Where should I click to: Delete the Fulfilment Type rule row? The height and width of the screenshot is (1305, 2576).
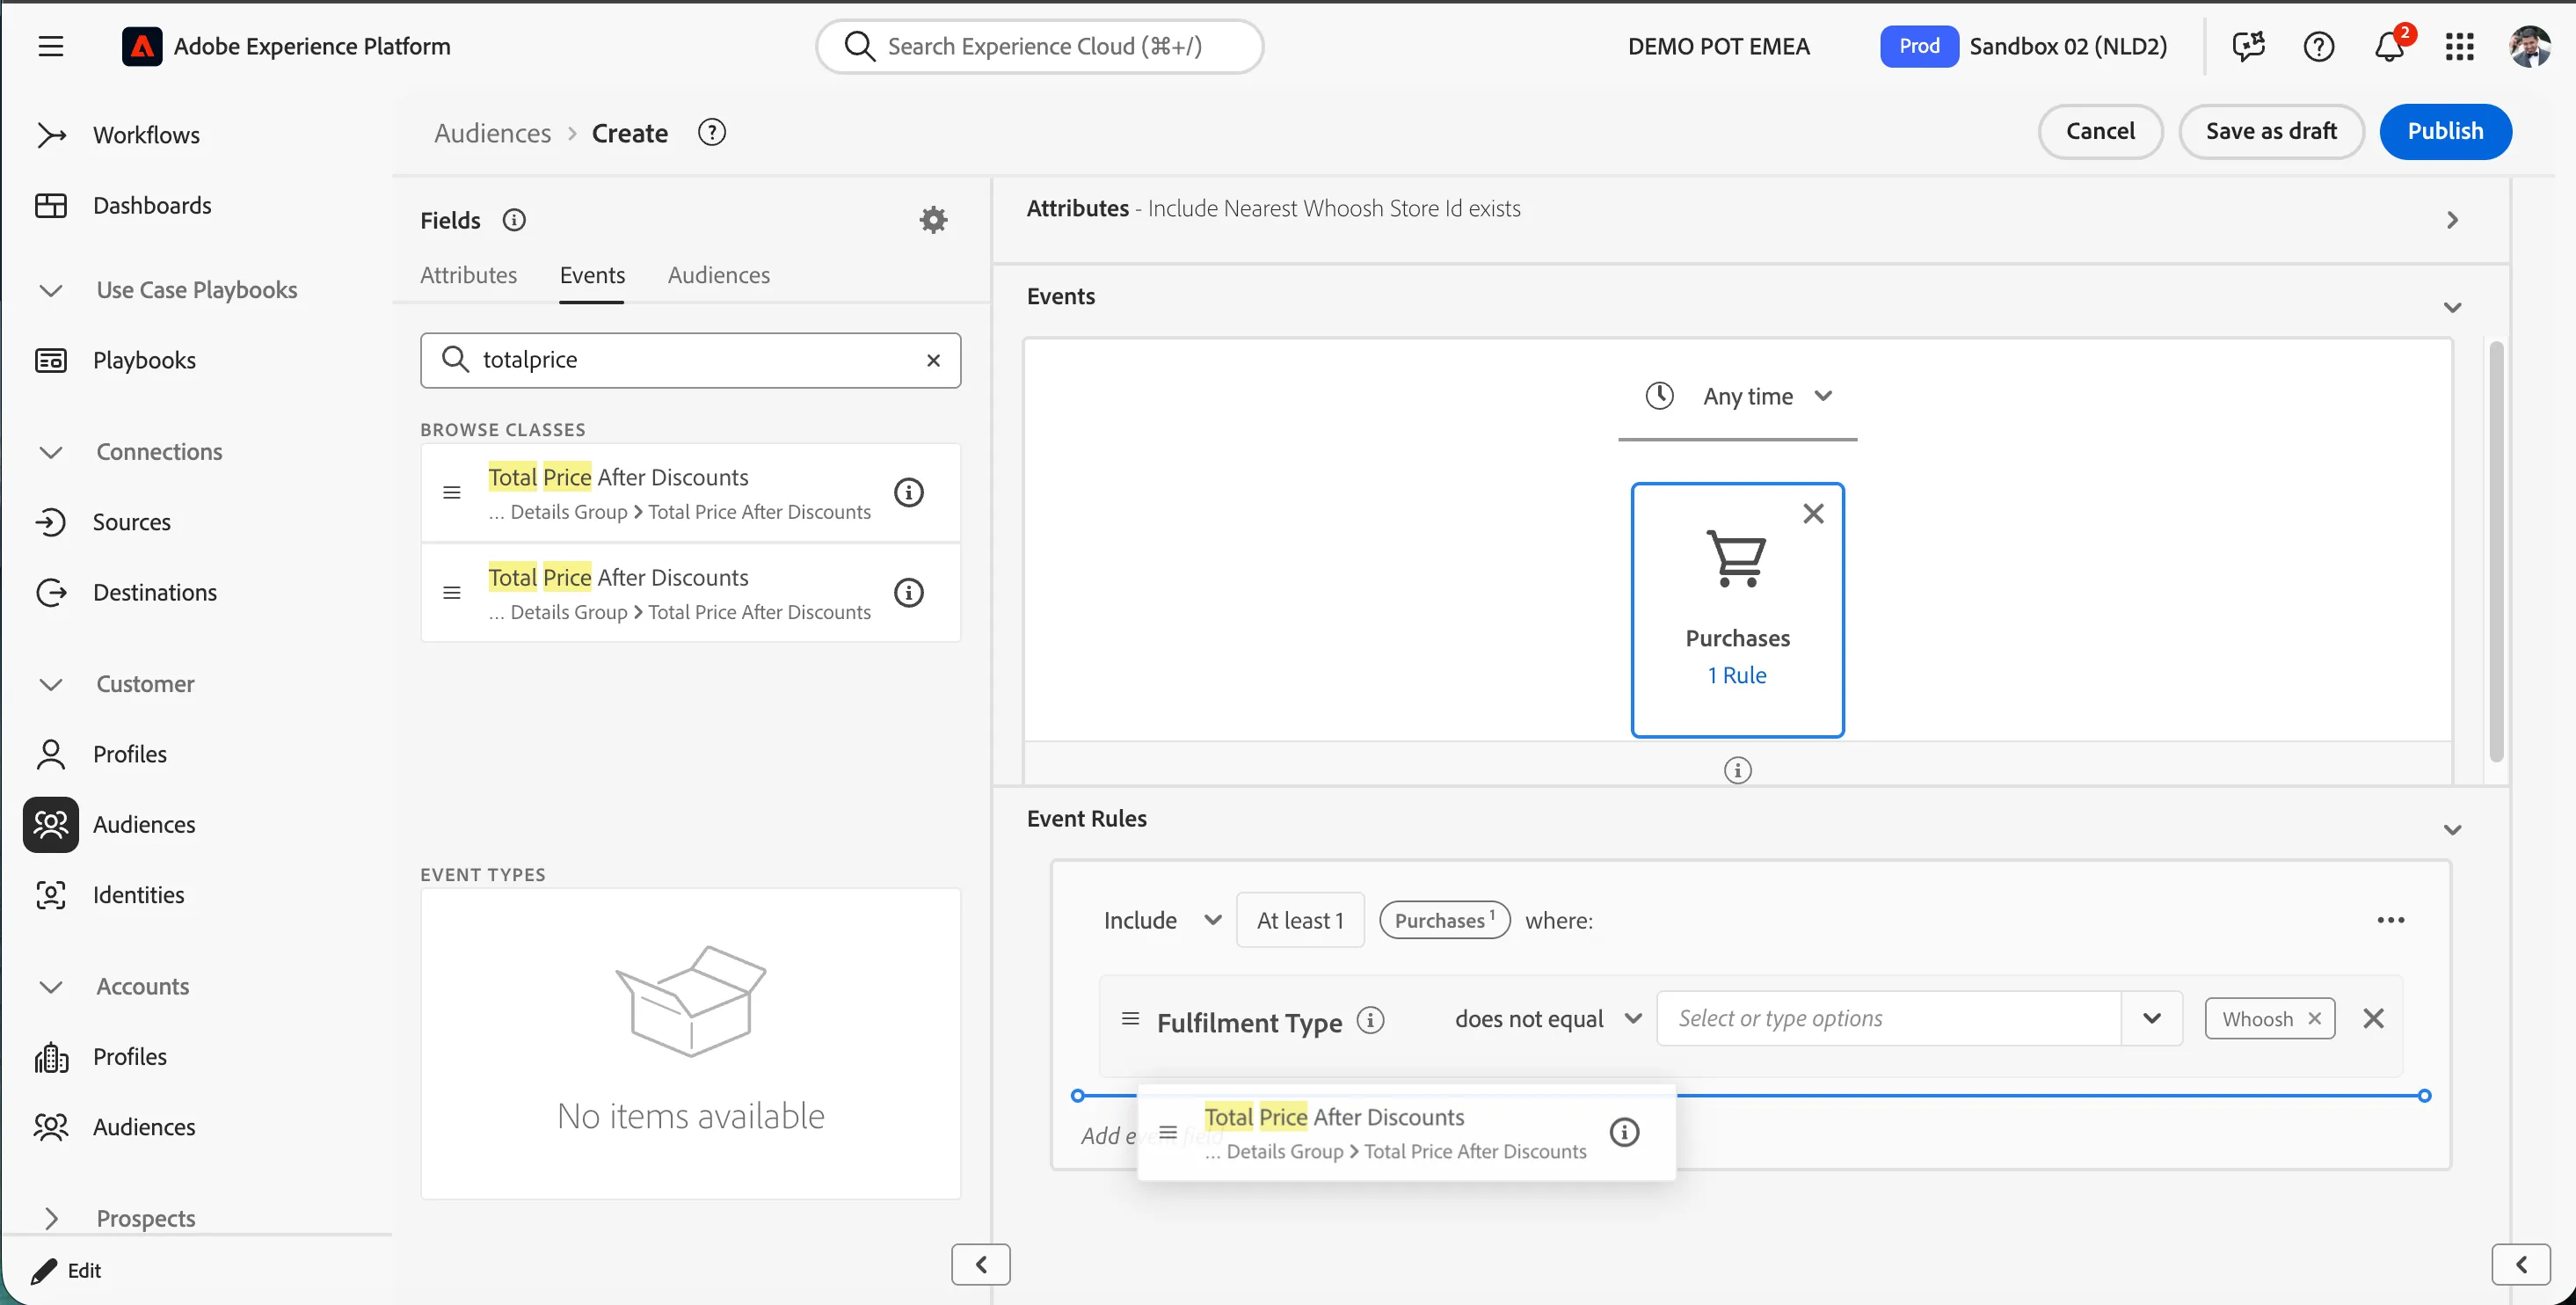(x=2373, y=1018)
